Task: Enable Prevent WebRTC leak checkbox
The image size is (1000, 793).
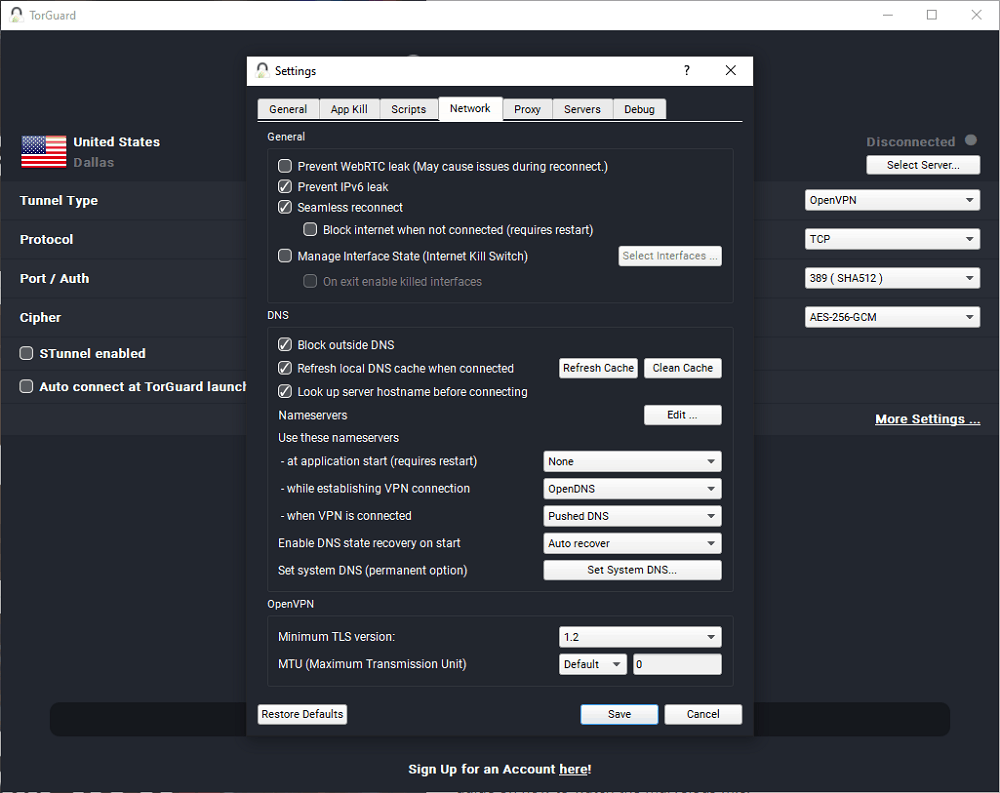Action: (x=285, y=167)
